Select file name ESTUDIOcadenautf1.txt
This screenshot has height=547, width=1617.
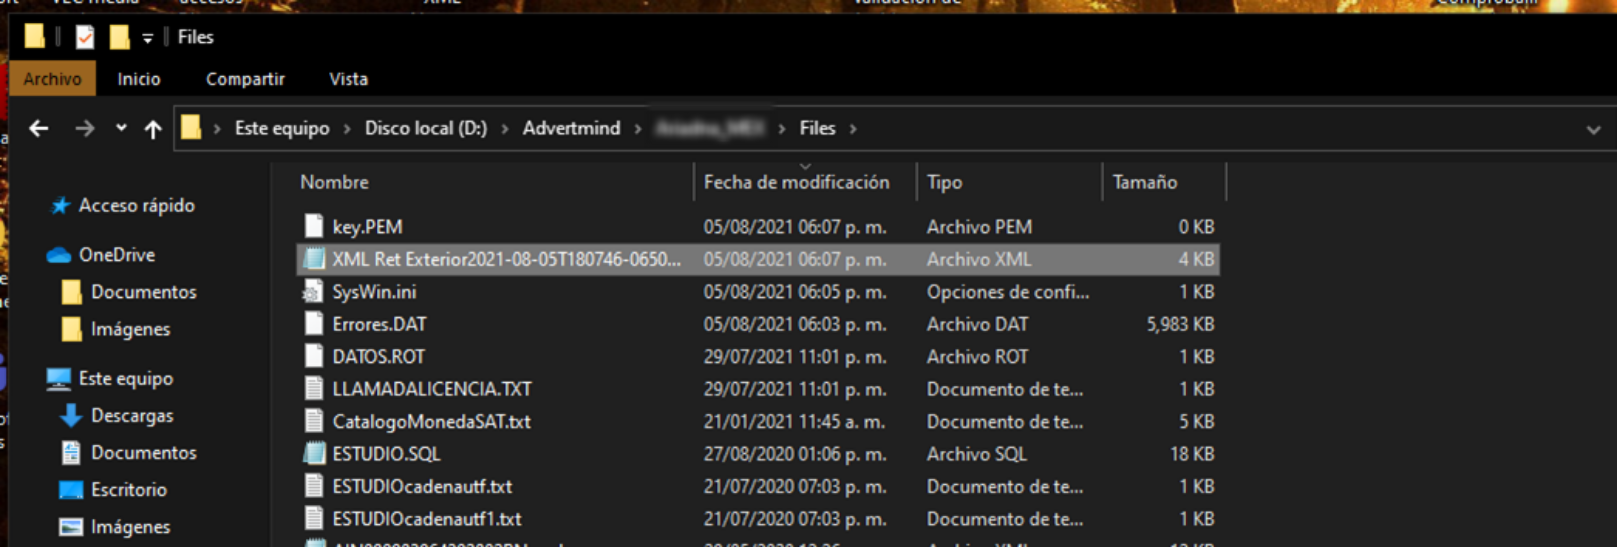click(427, 519)
